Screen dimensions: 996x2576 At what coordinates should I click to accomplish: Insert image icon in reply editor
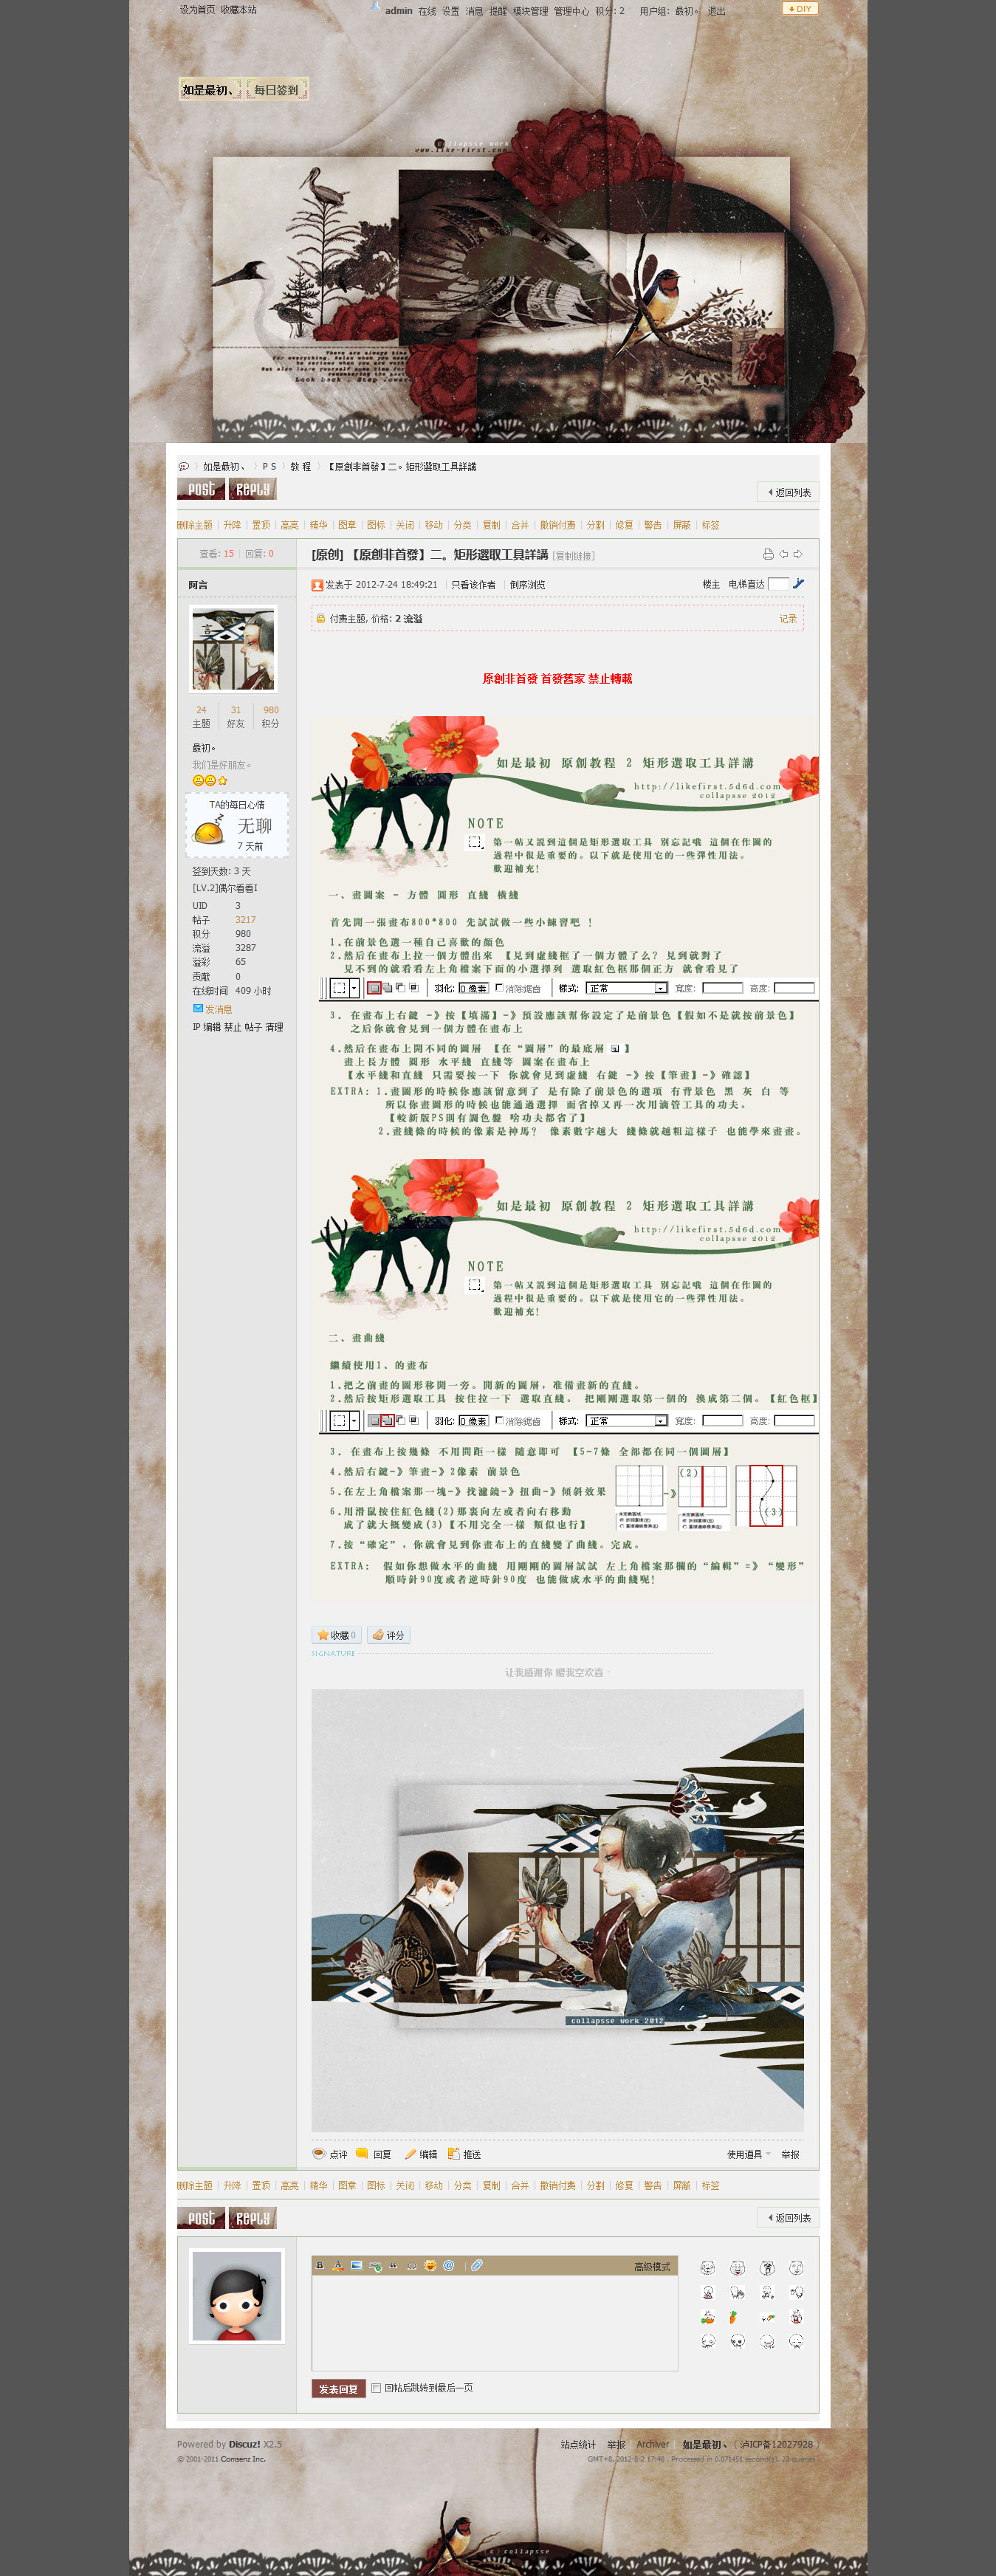356,2265
